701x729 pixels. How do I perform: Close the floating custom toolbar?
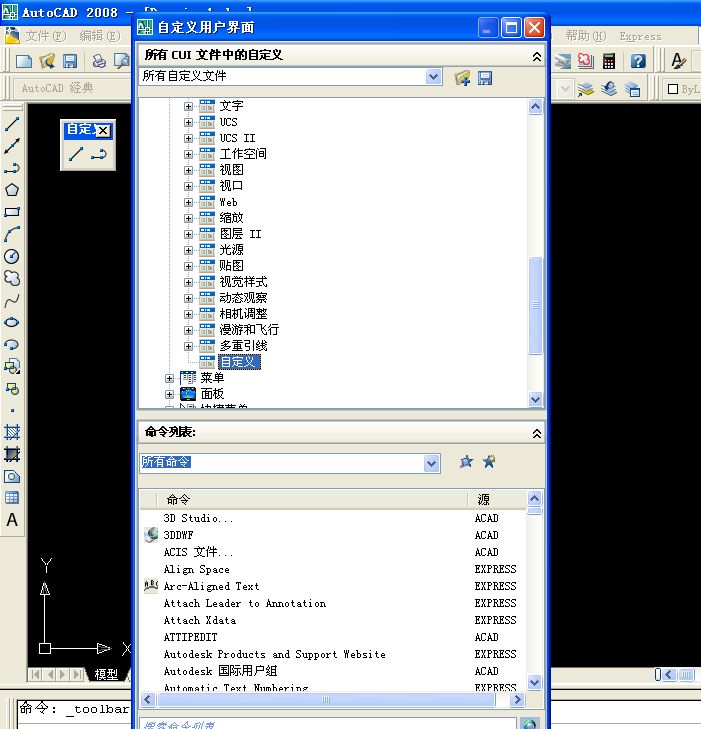click(x=103, y=131)
